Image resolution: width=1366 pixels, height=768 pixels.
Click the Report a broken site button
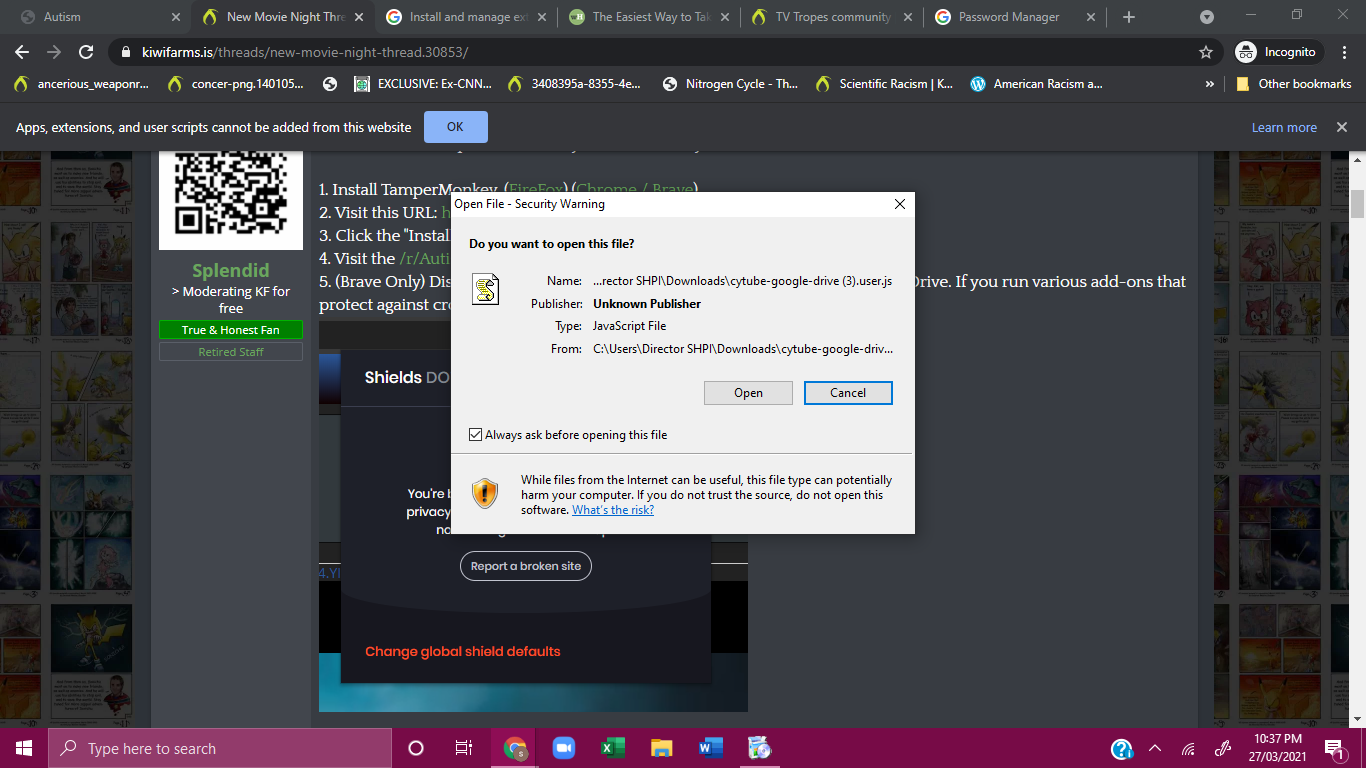pos(526,566)
